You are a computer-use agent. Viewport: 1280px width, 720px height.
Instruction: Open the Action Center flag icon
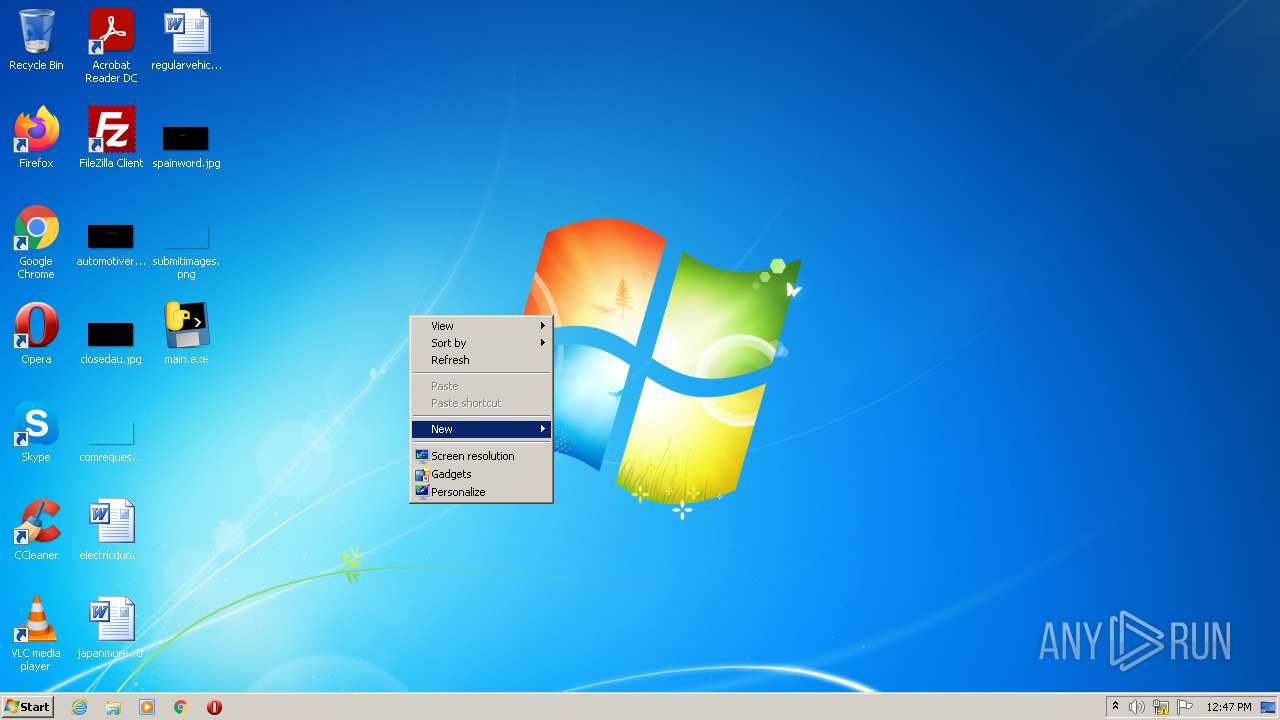pyautogui.click(x=1185, y=707)
